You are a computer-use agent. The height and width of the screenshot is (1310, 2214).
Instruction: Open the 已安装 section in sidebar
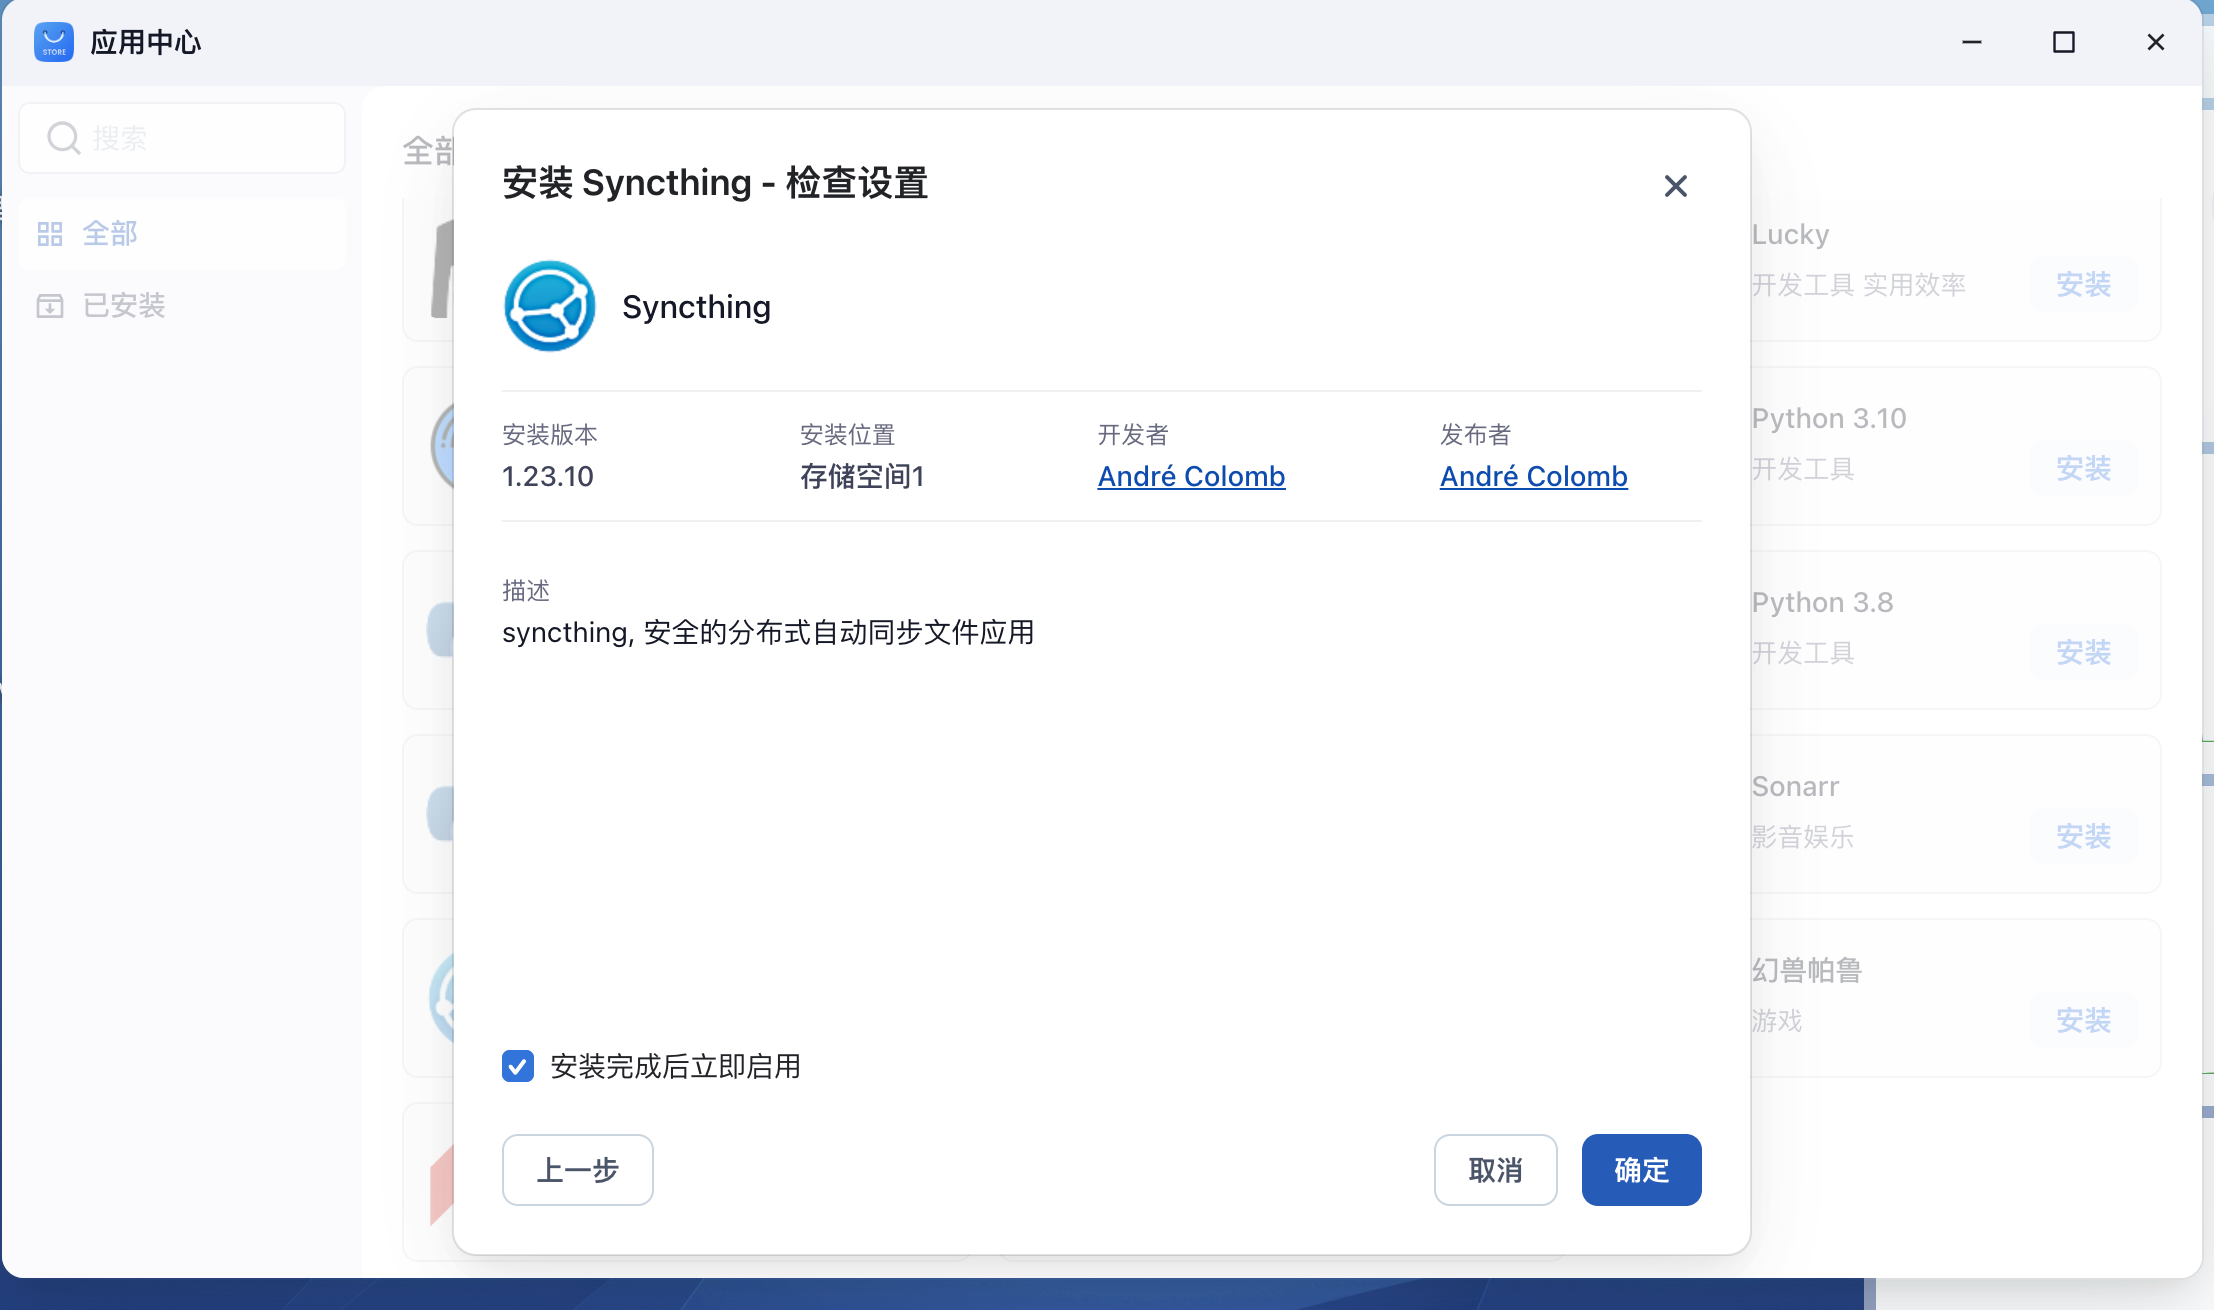[x=182, y=305]
